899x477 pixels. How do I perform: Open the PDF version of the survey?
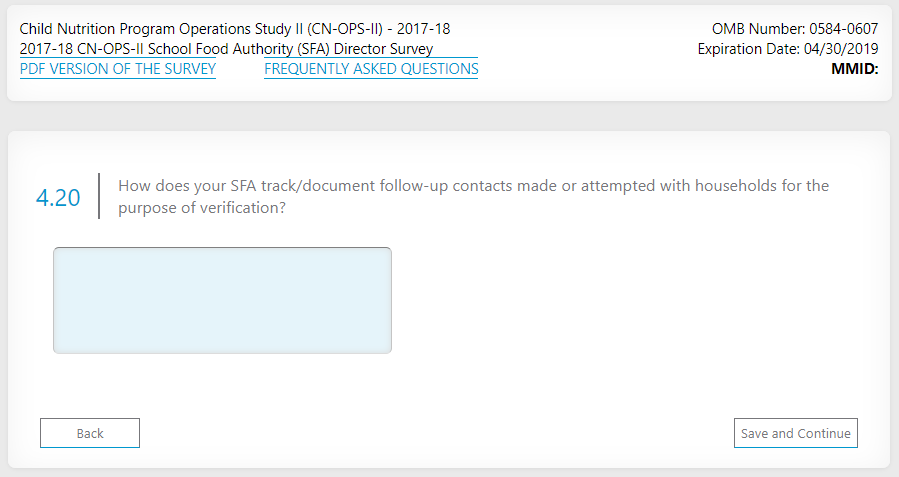(118, 69)
